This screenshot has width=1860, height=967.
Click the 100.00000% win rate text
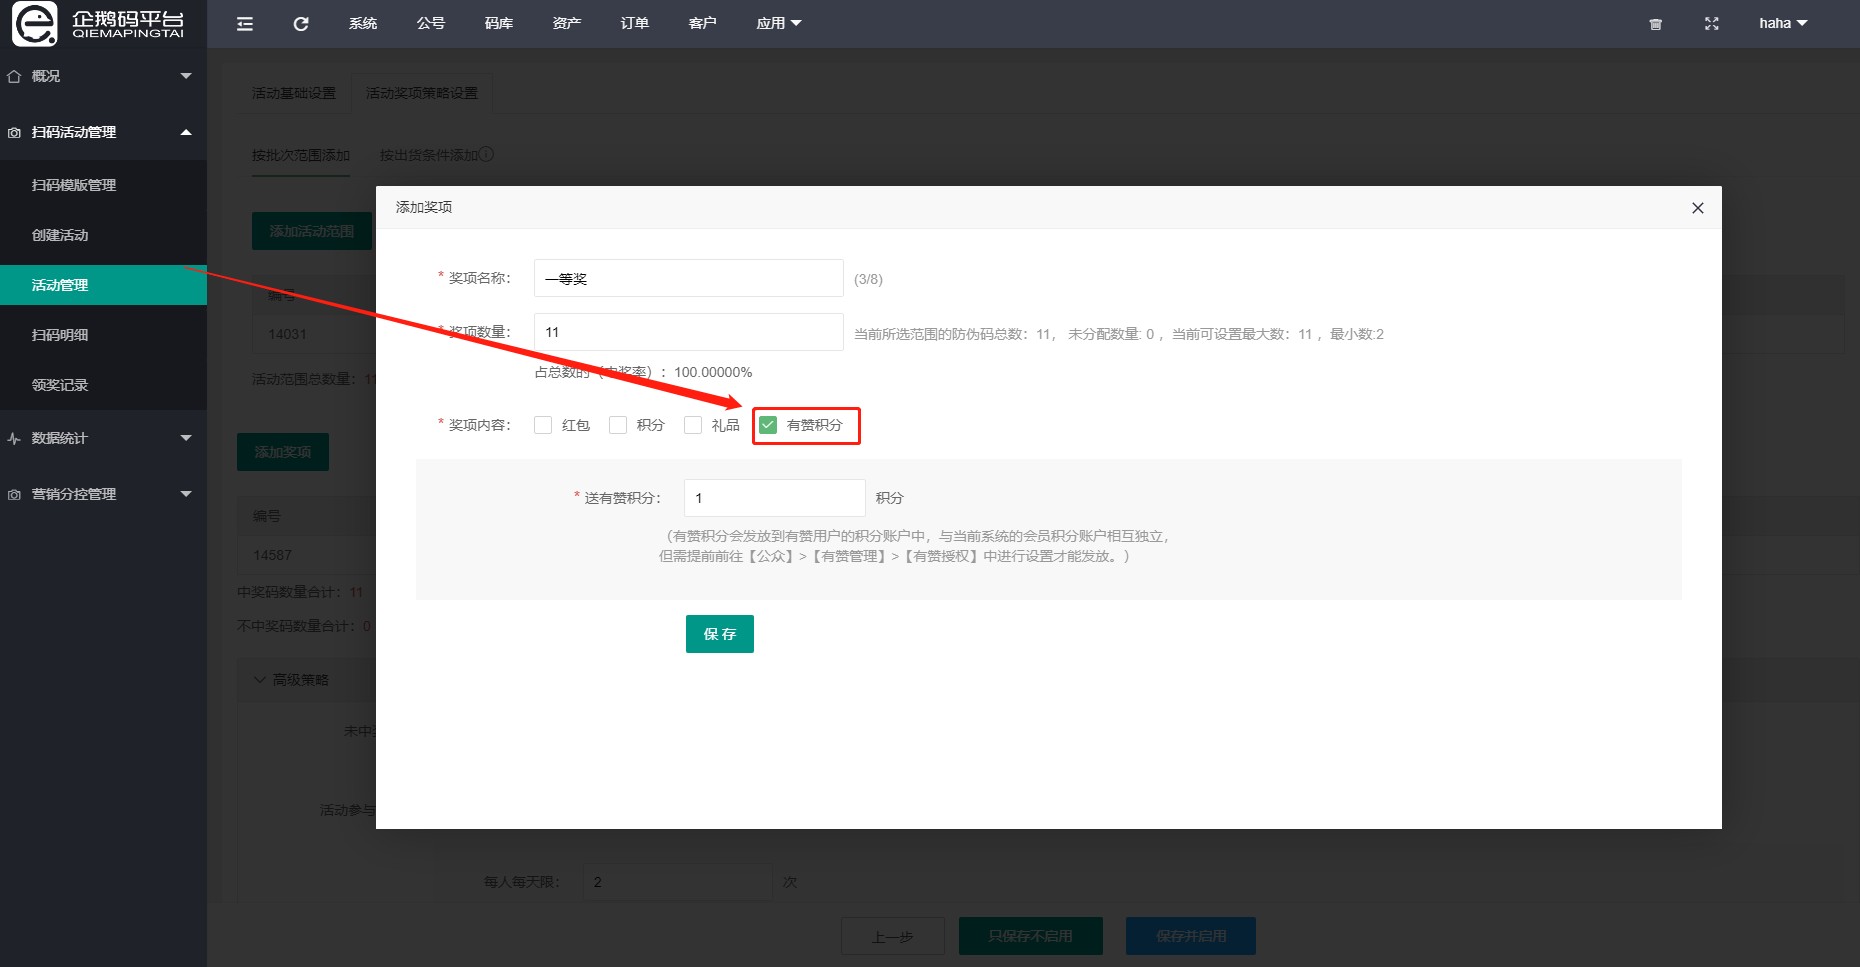click(713, 372)
